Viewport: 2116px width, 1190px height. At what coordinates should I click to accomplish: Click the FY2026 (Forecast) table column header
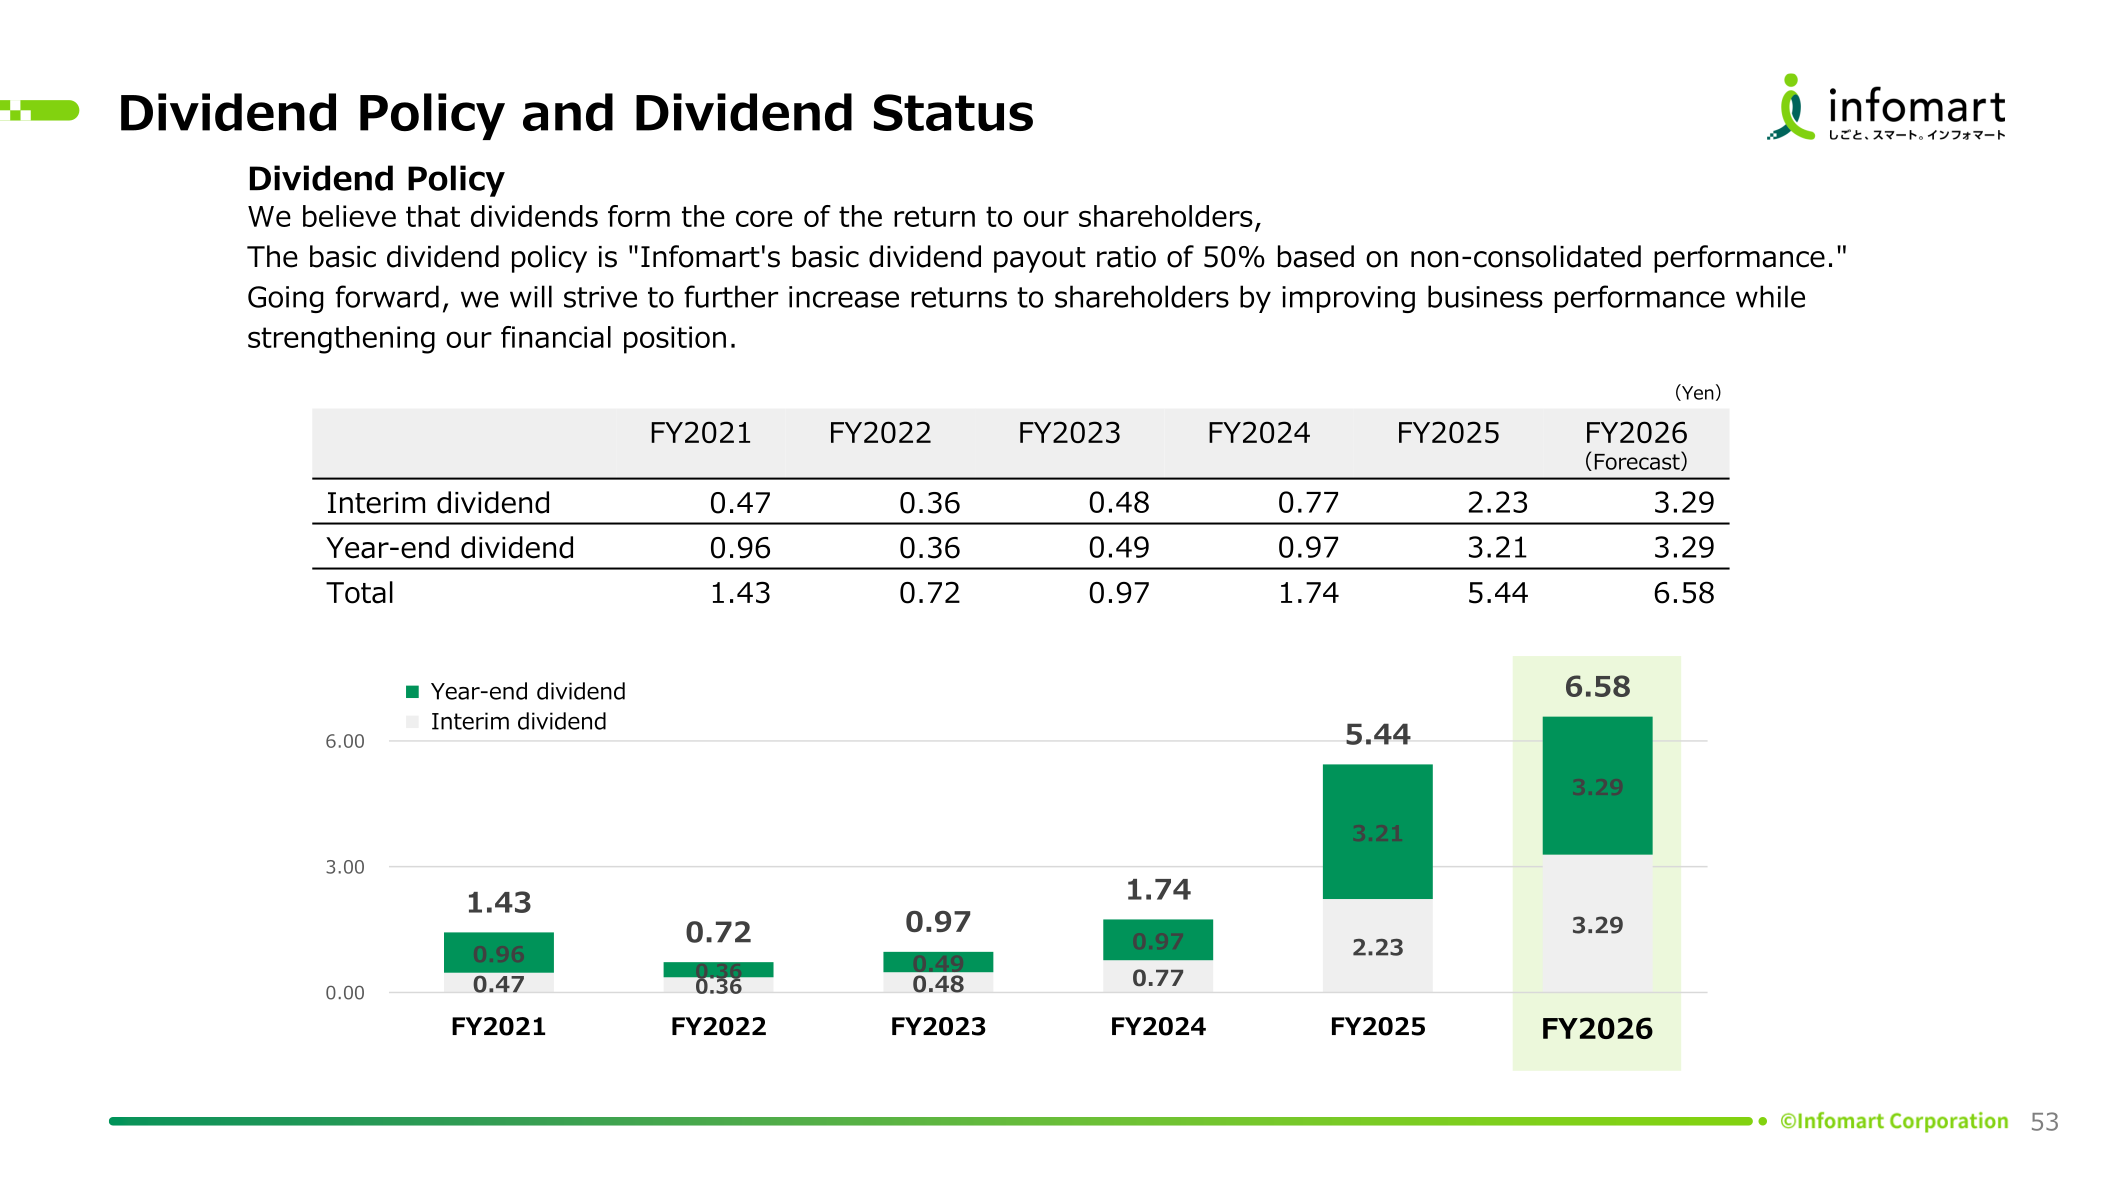click(1636, 445)
